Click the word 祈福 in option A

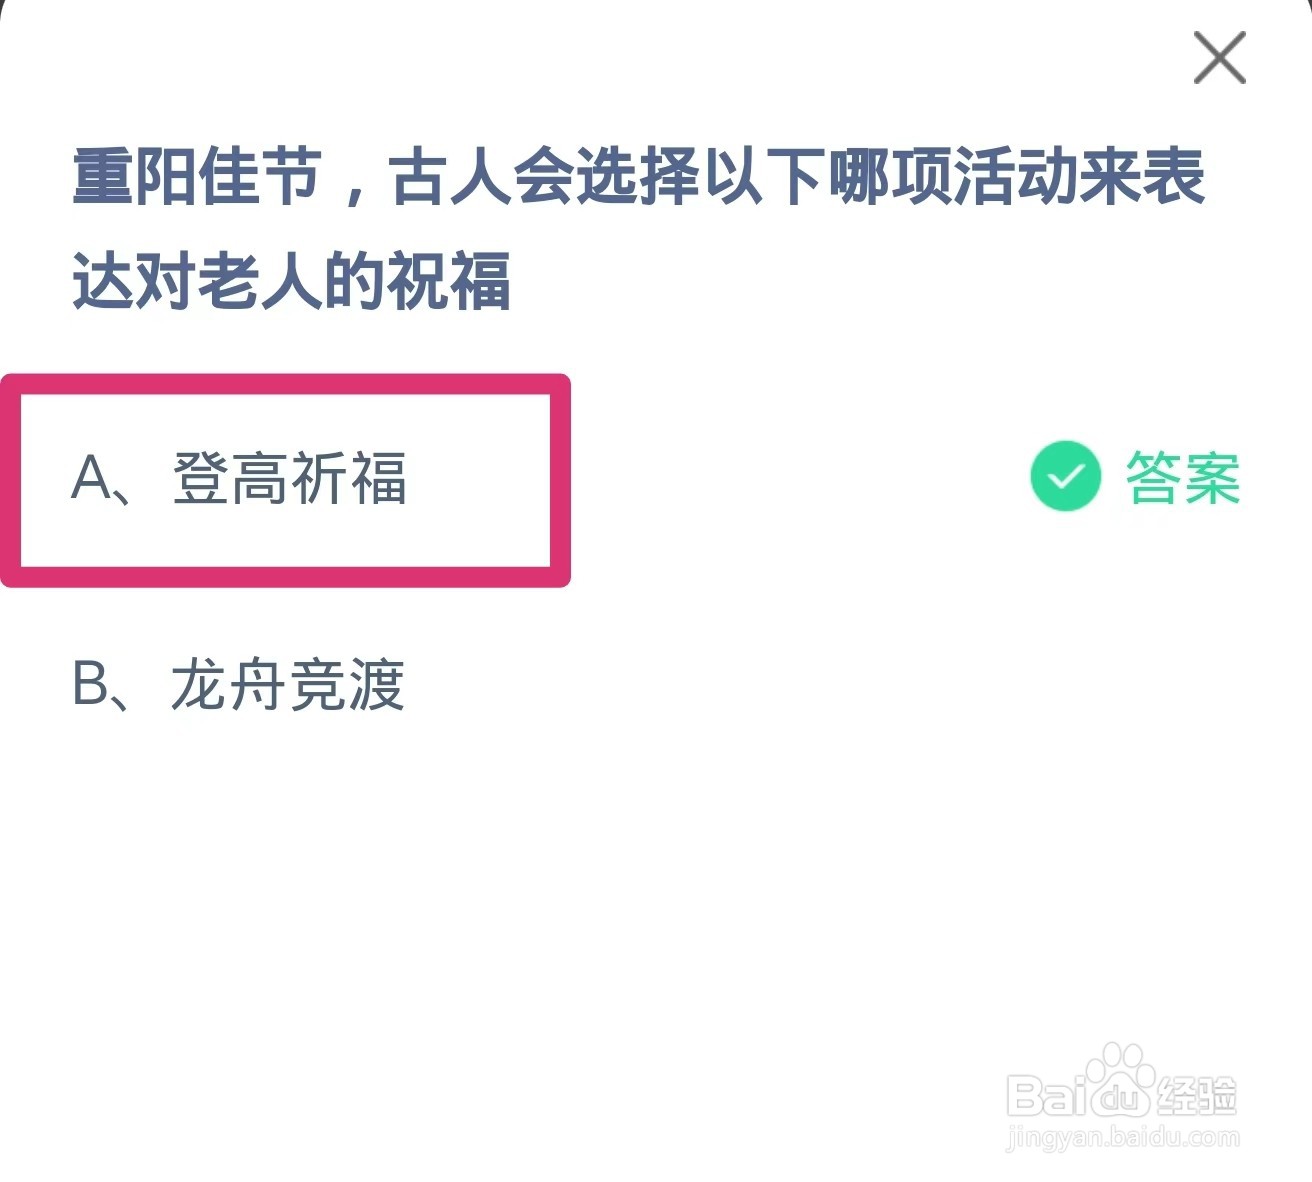pos(349,478)
